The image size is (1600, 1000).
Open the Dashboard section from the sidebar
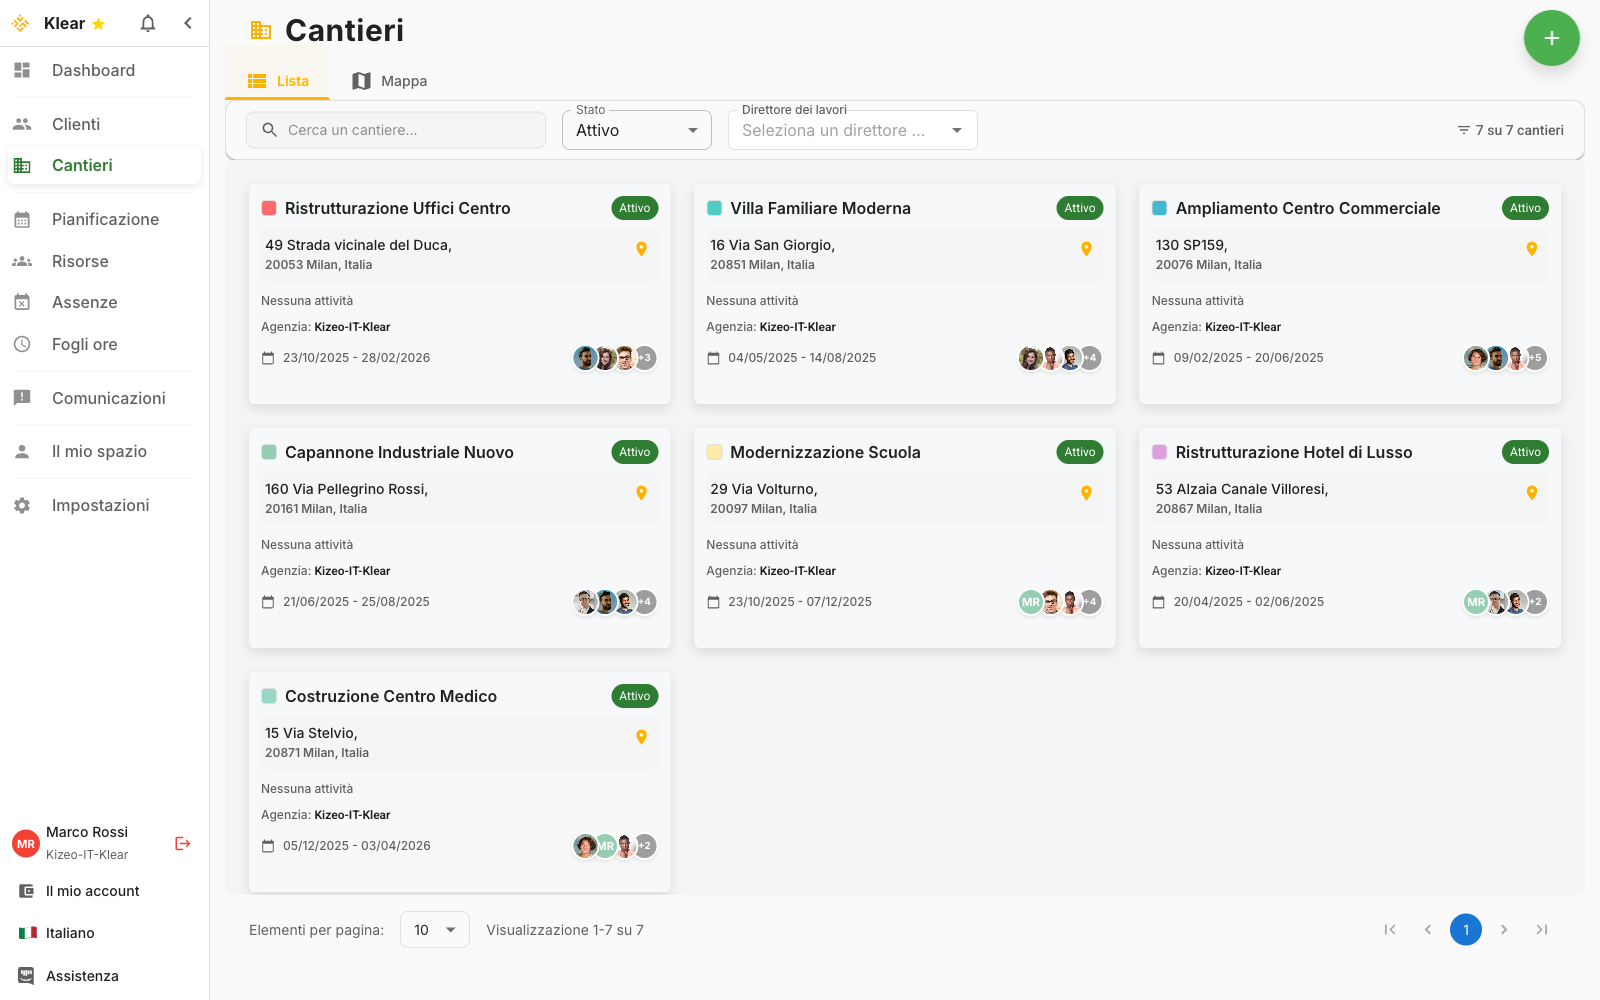[x=93, y=70]
